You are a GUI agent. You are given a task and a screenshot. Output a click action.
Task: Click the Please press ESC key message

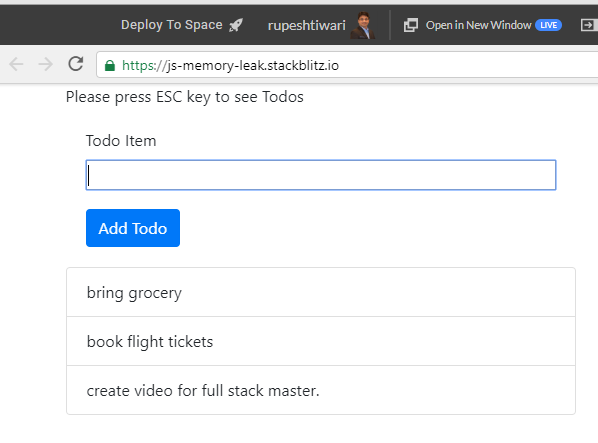pos(185,97)
